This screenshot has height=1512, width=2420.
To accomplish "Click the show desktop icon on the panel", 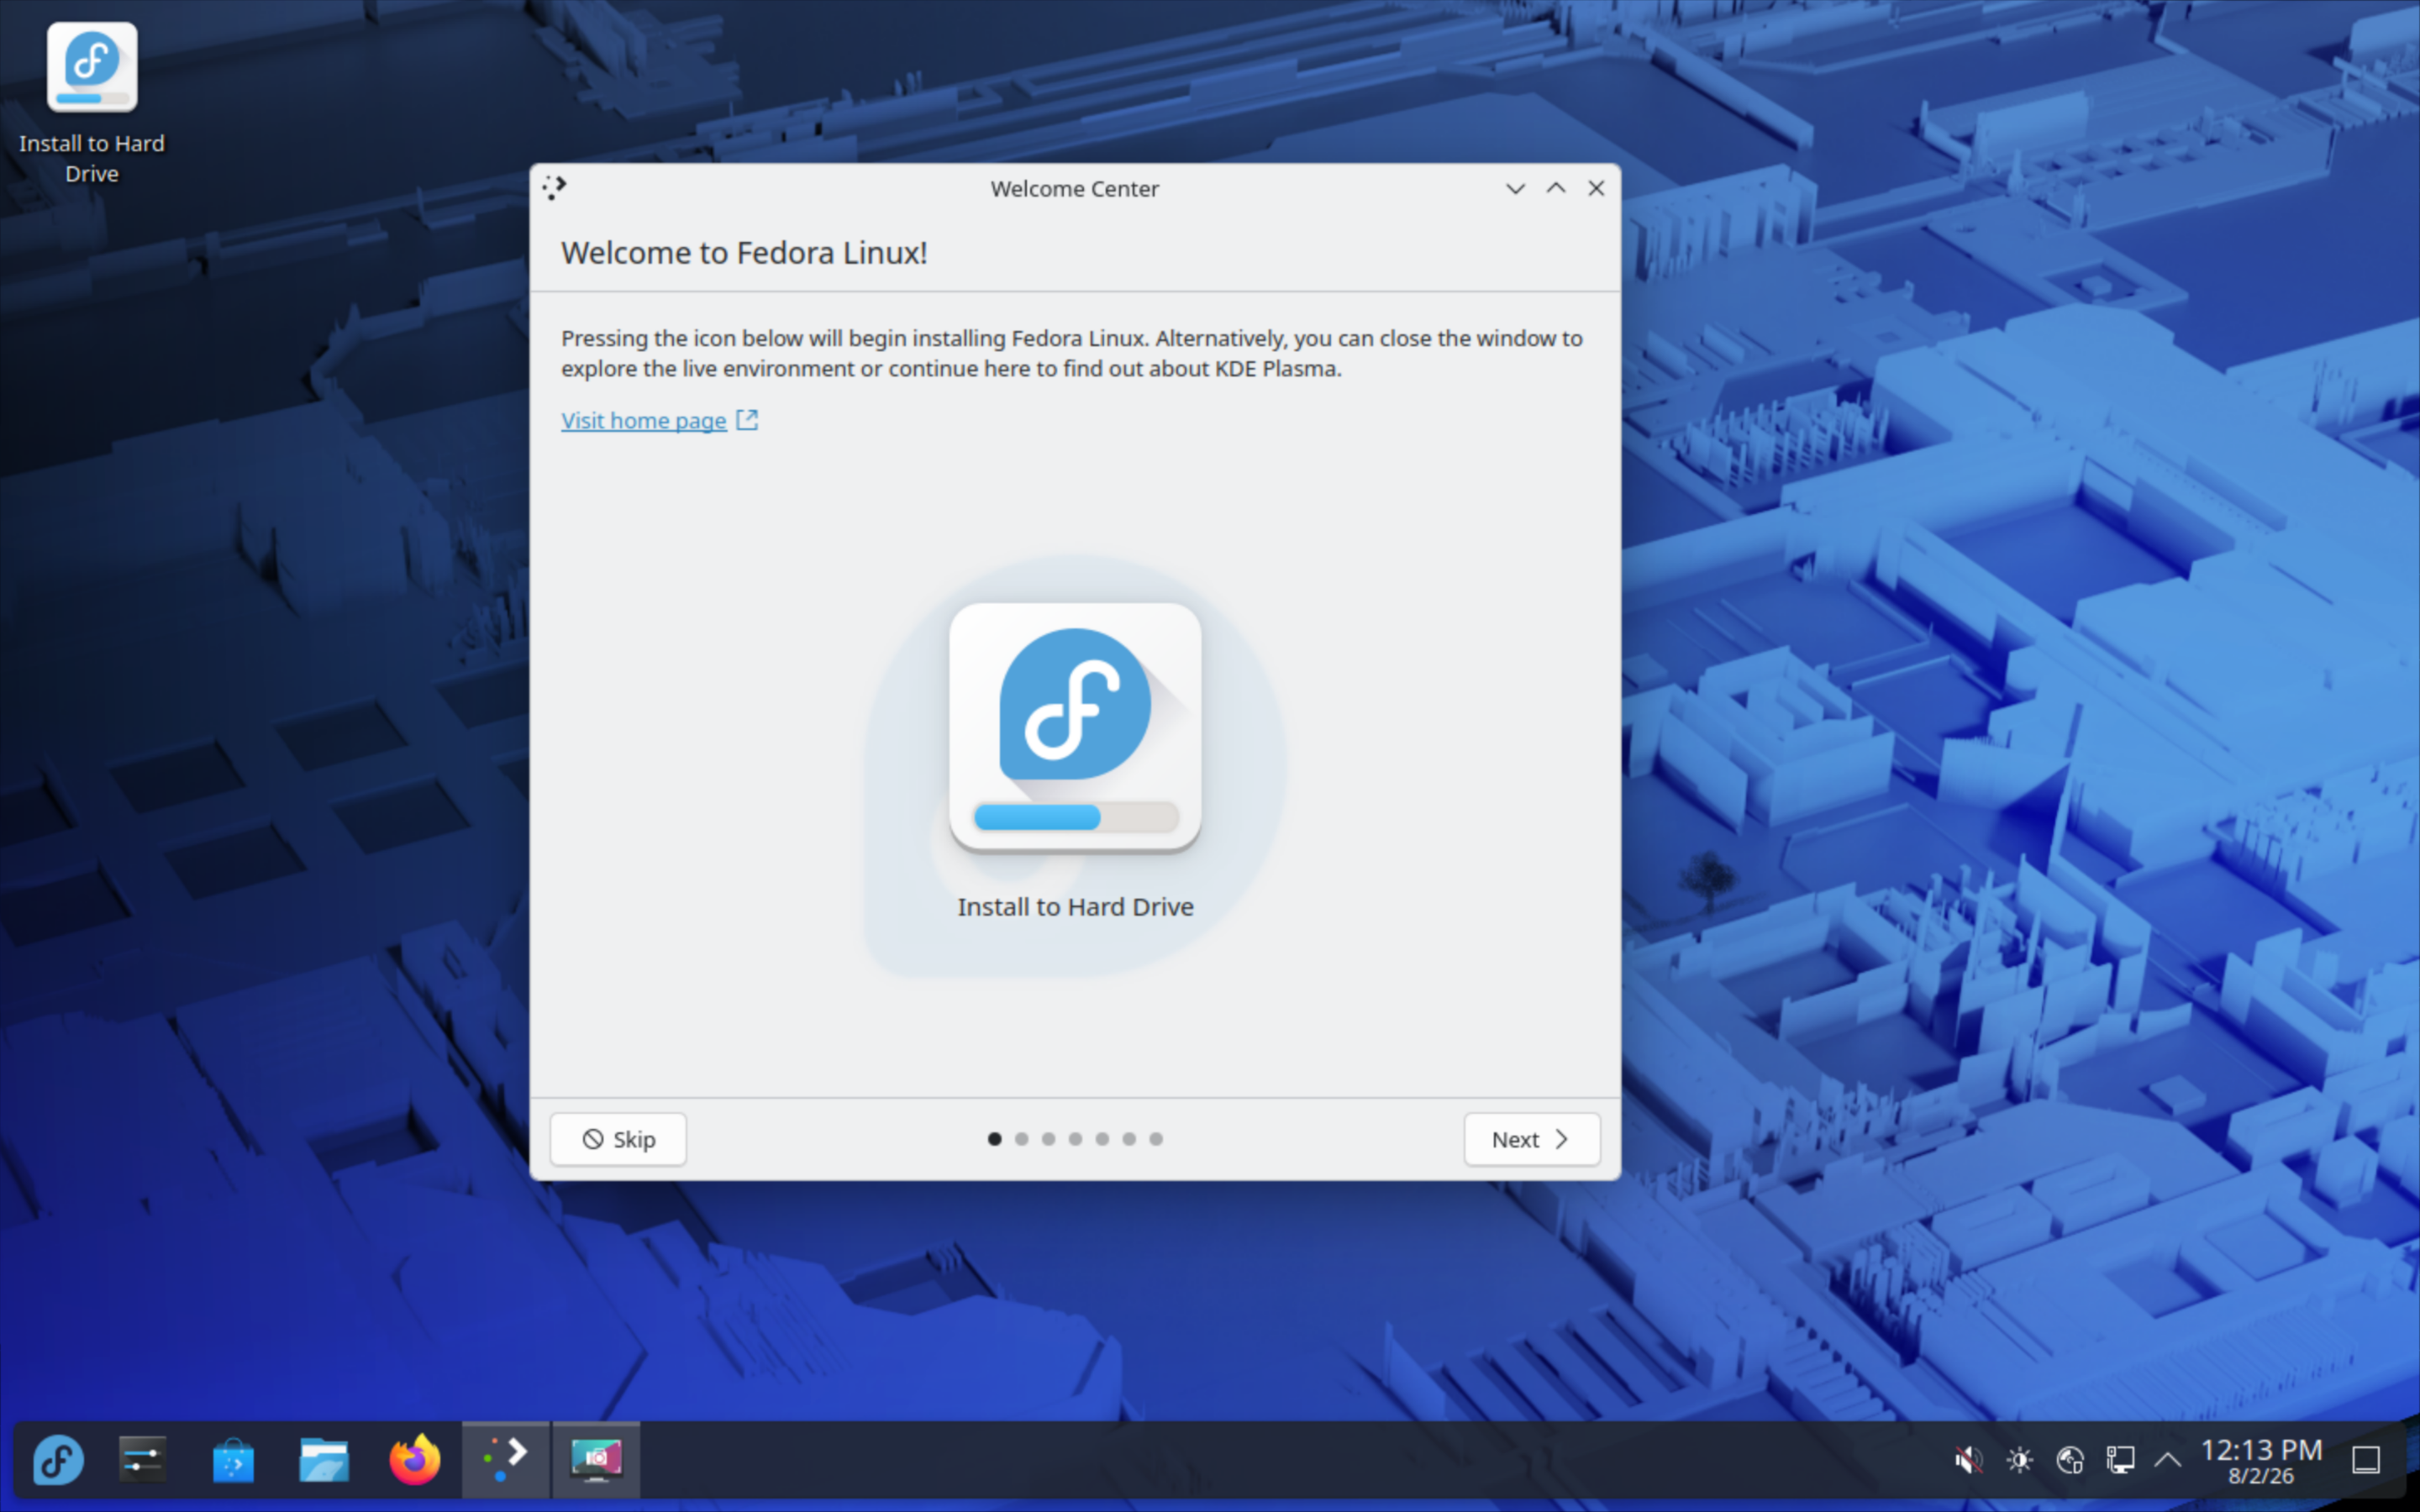I will (x=2366, y=1461).
